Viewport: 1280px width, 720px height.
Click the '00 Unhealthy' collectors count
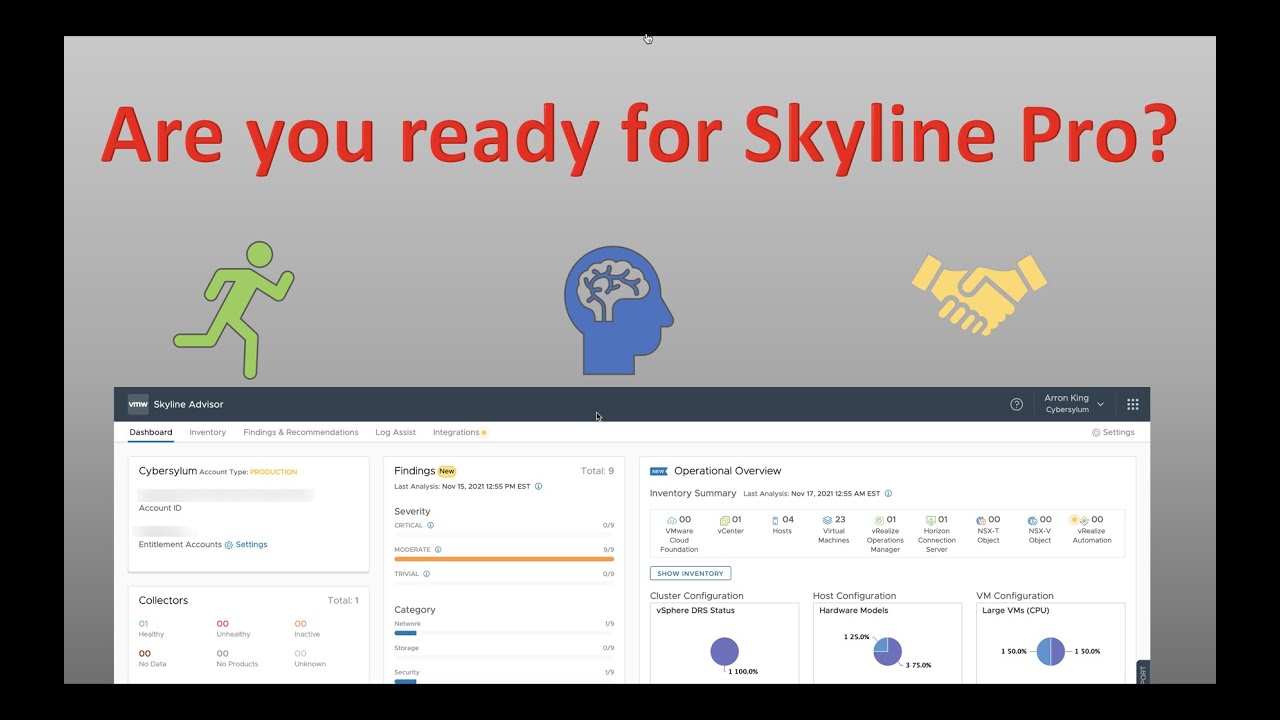tap(233, 628)
